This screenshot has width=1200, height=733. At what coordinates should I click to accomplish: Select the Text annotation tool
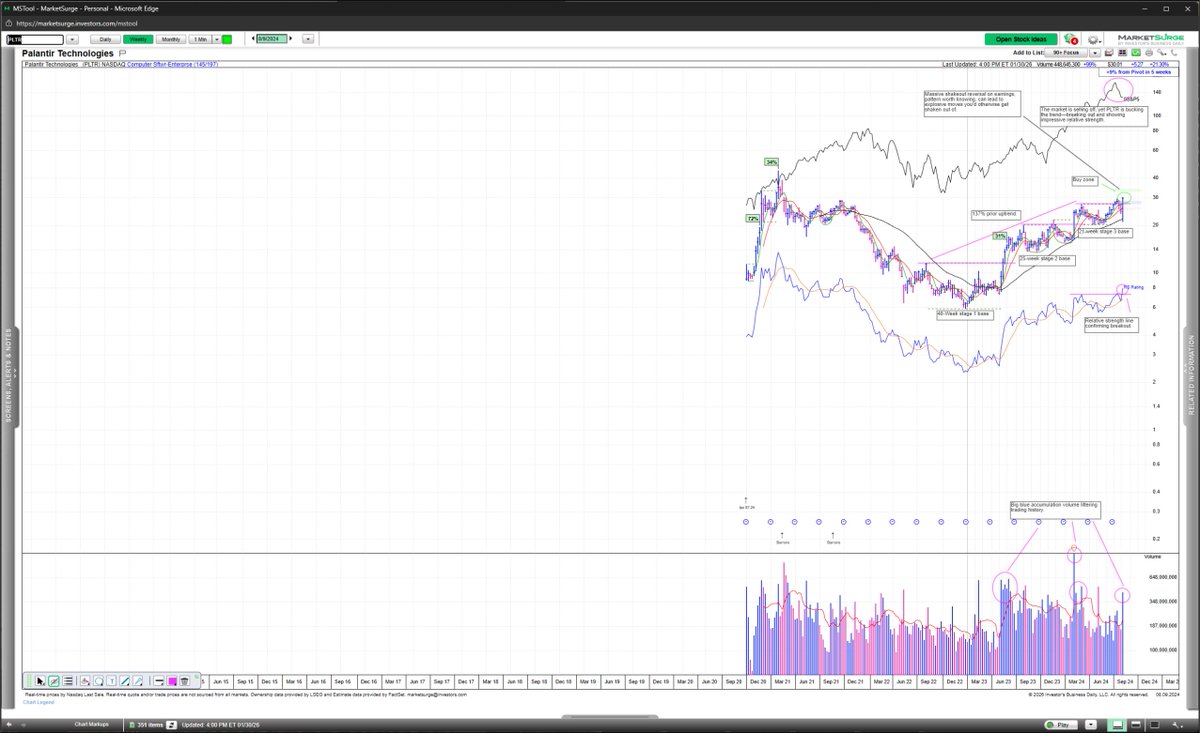[x=112, y=681]
